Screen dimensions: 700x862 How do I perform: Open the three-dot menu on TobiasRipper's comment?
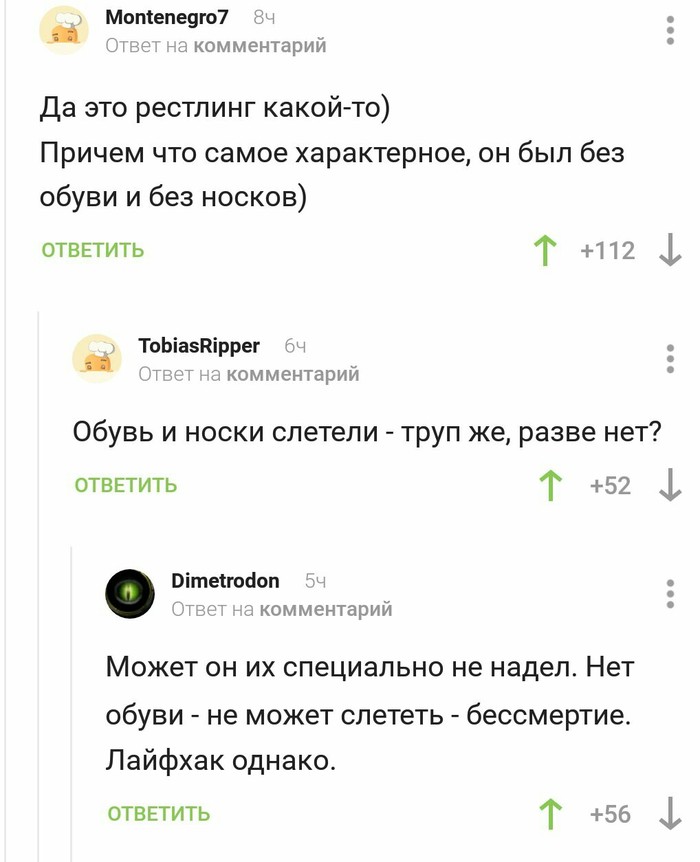(668, 358)
